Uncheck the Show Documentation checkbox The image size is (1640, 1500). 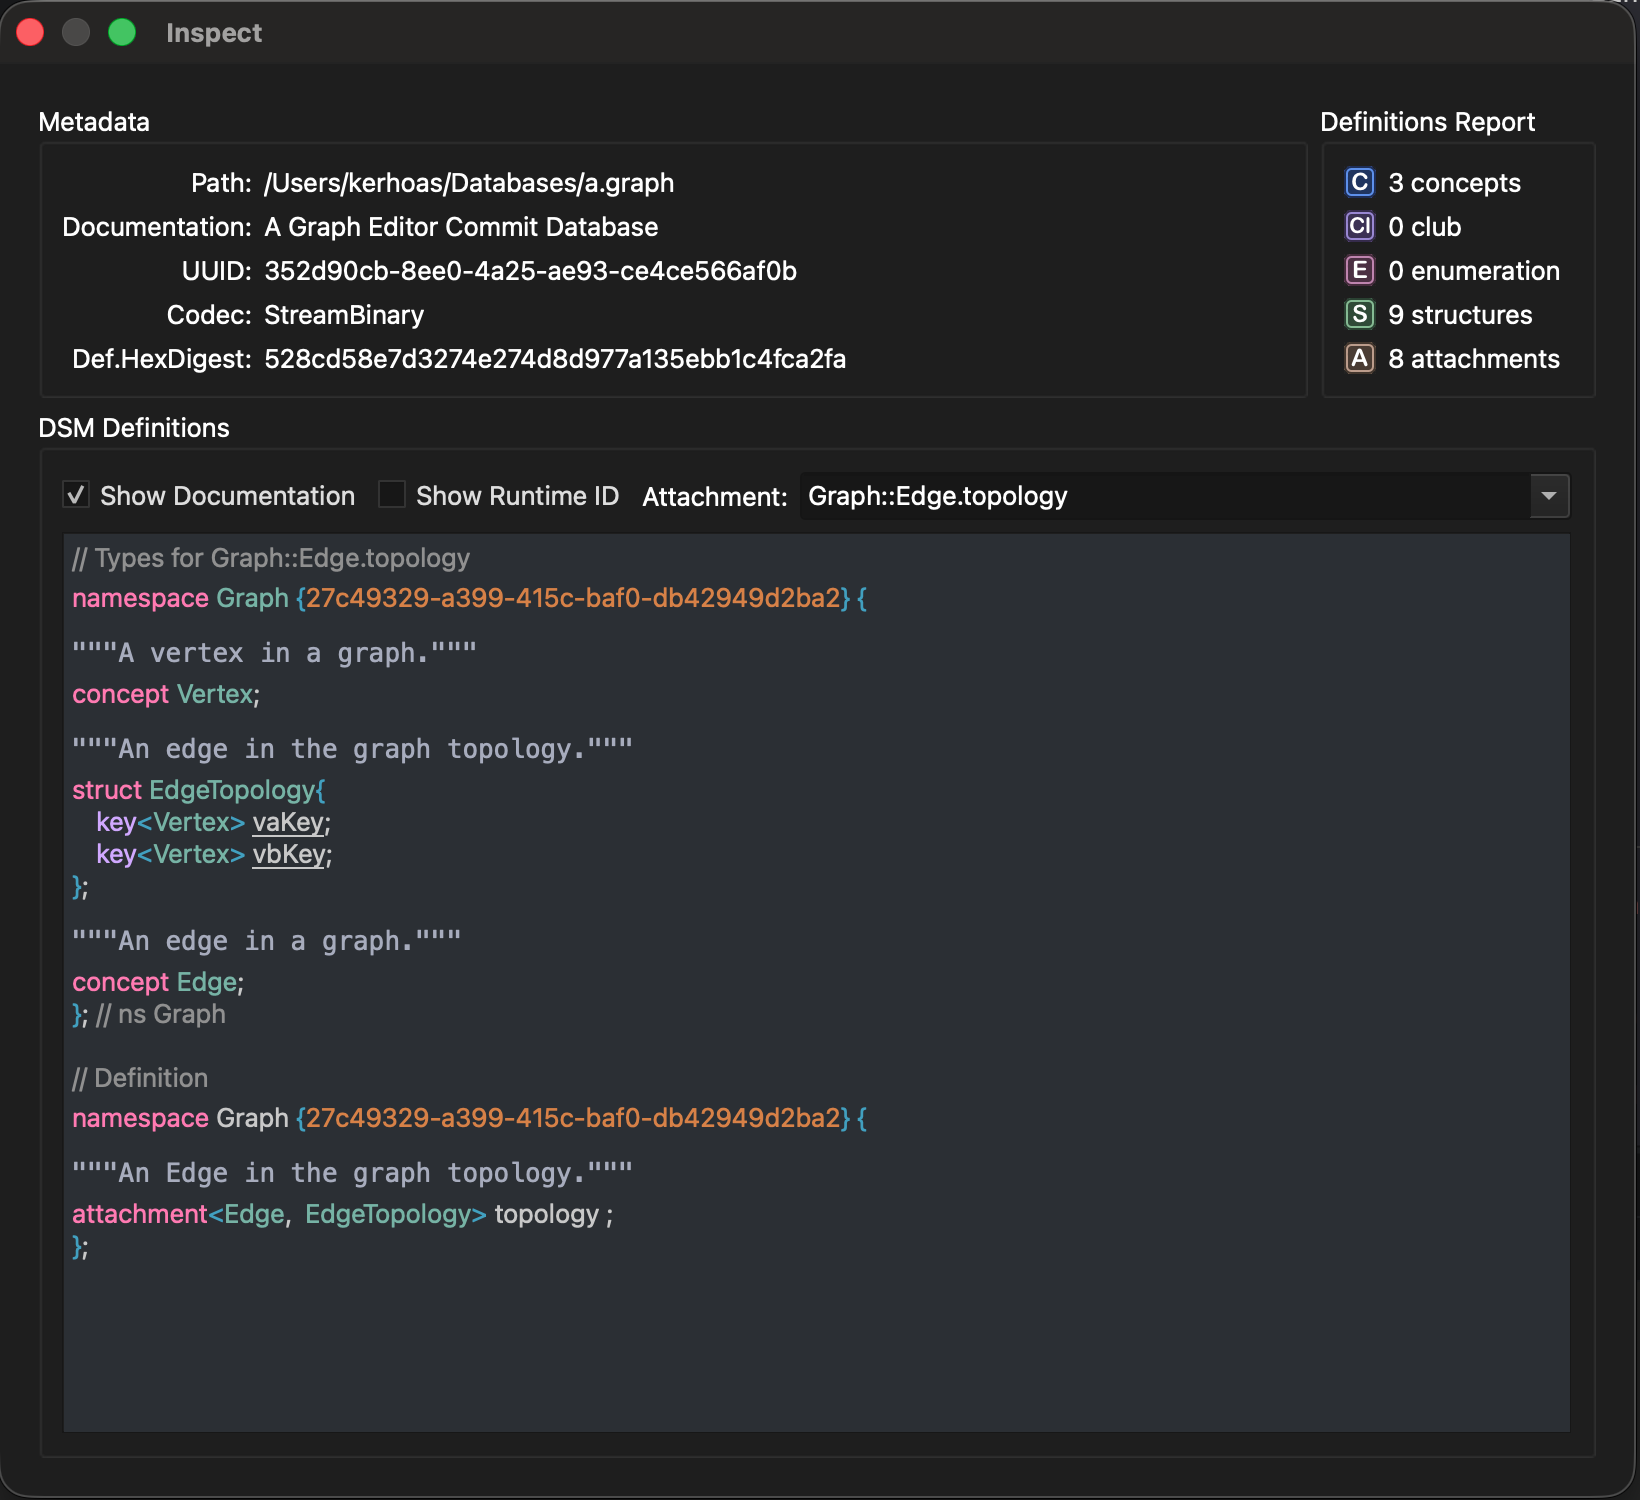coord(77,495)
